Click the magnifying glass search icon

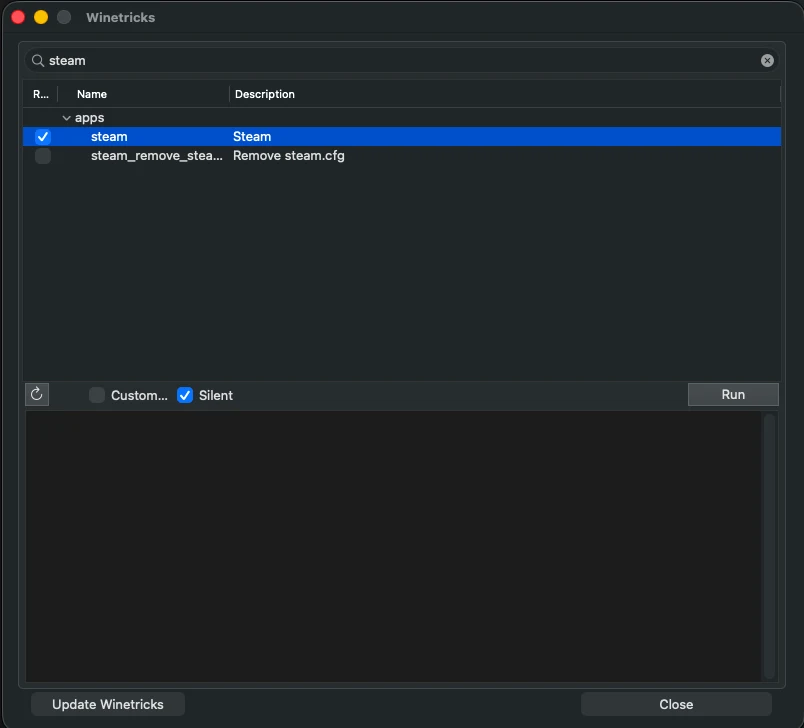(x=38, y=60)
